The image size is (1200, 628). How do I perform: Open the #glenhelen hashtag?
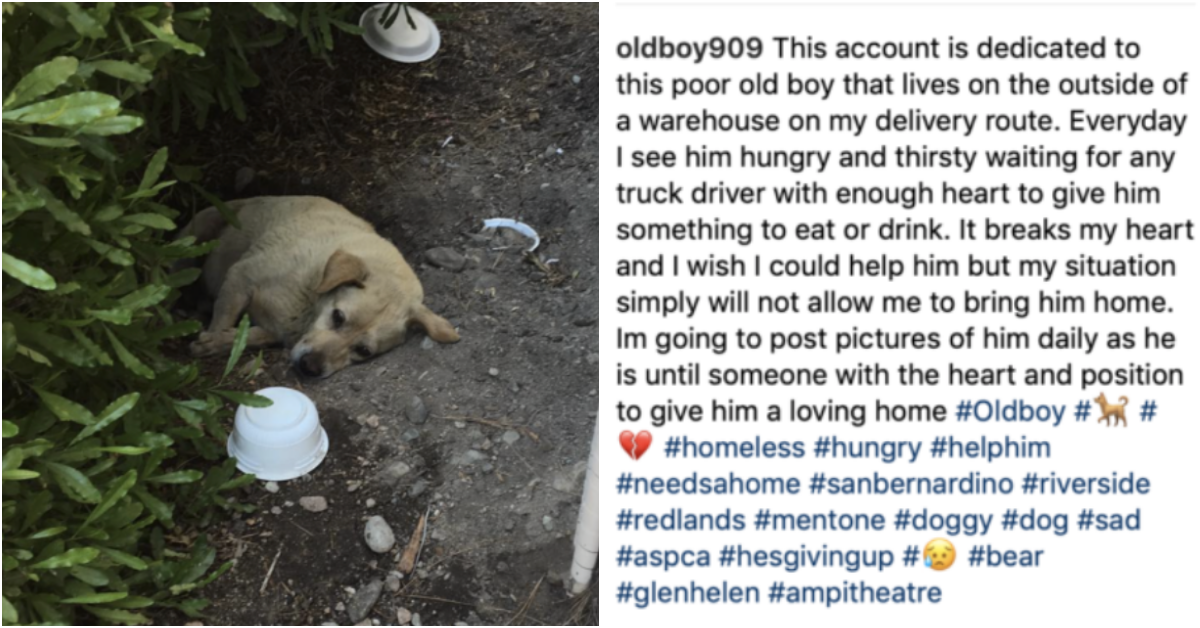point(687,593)
